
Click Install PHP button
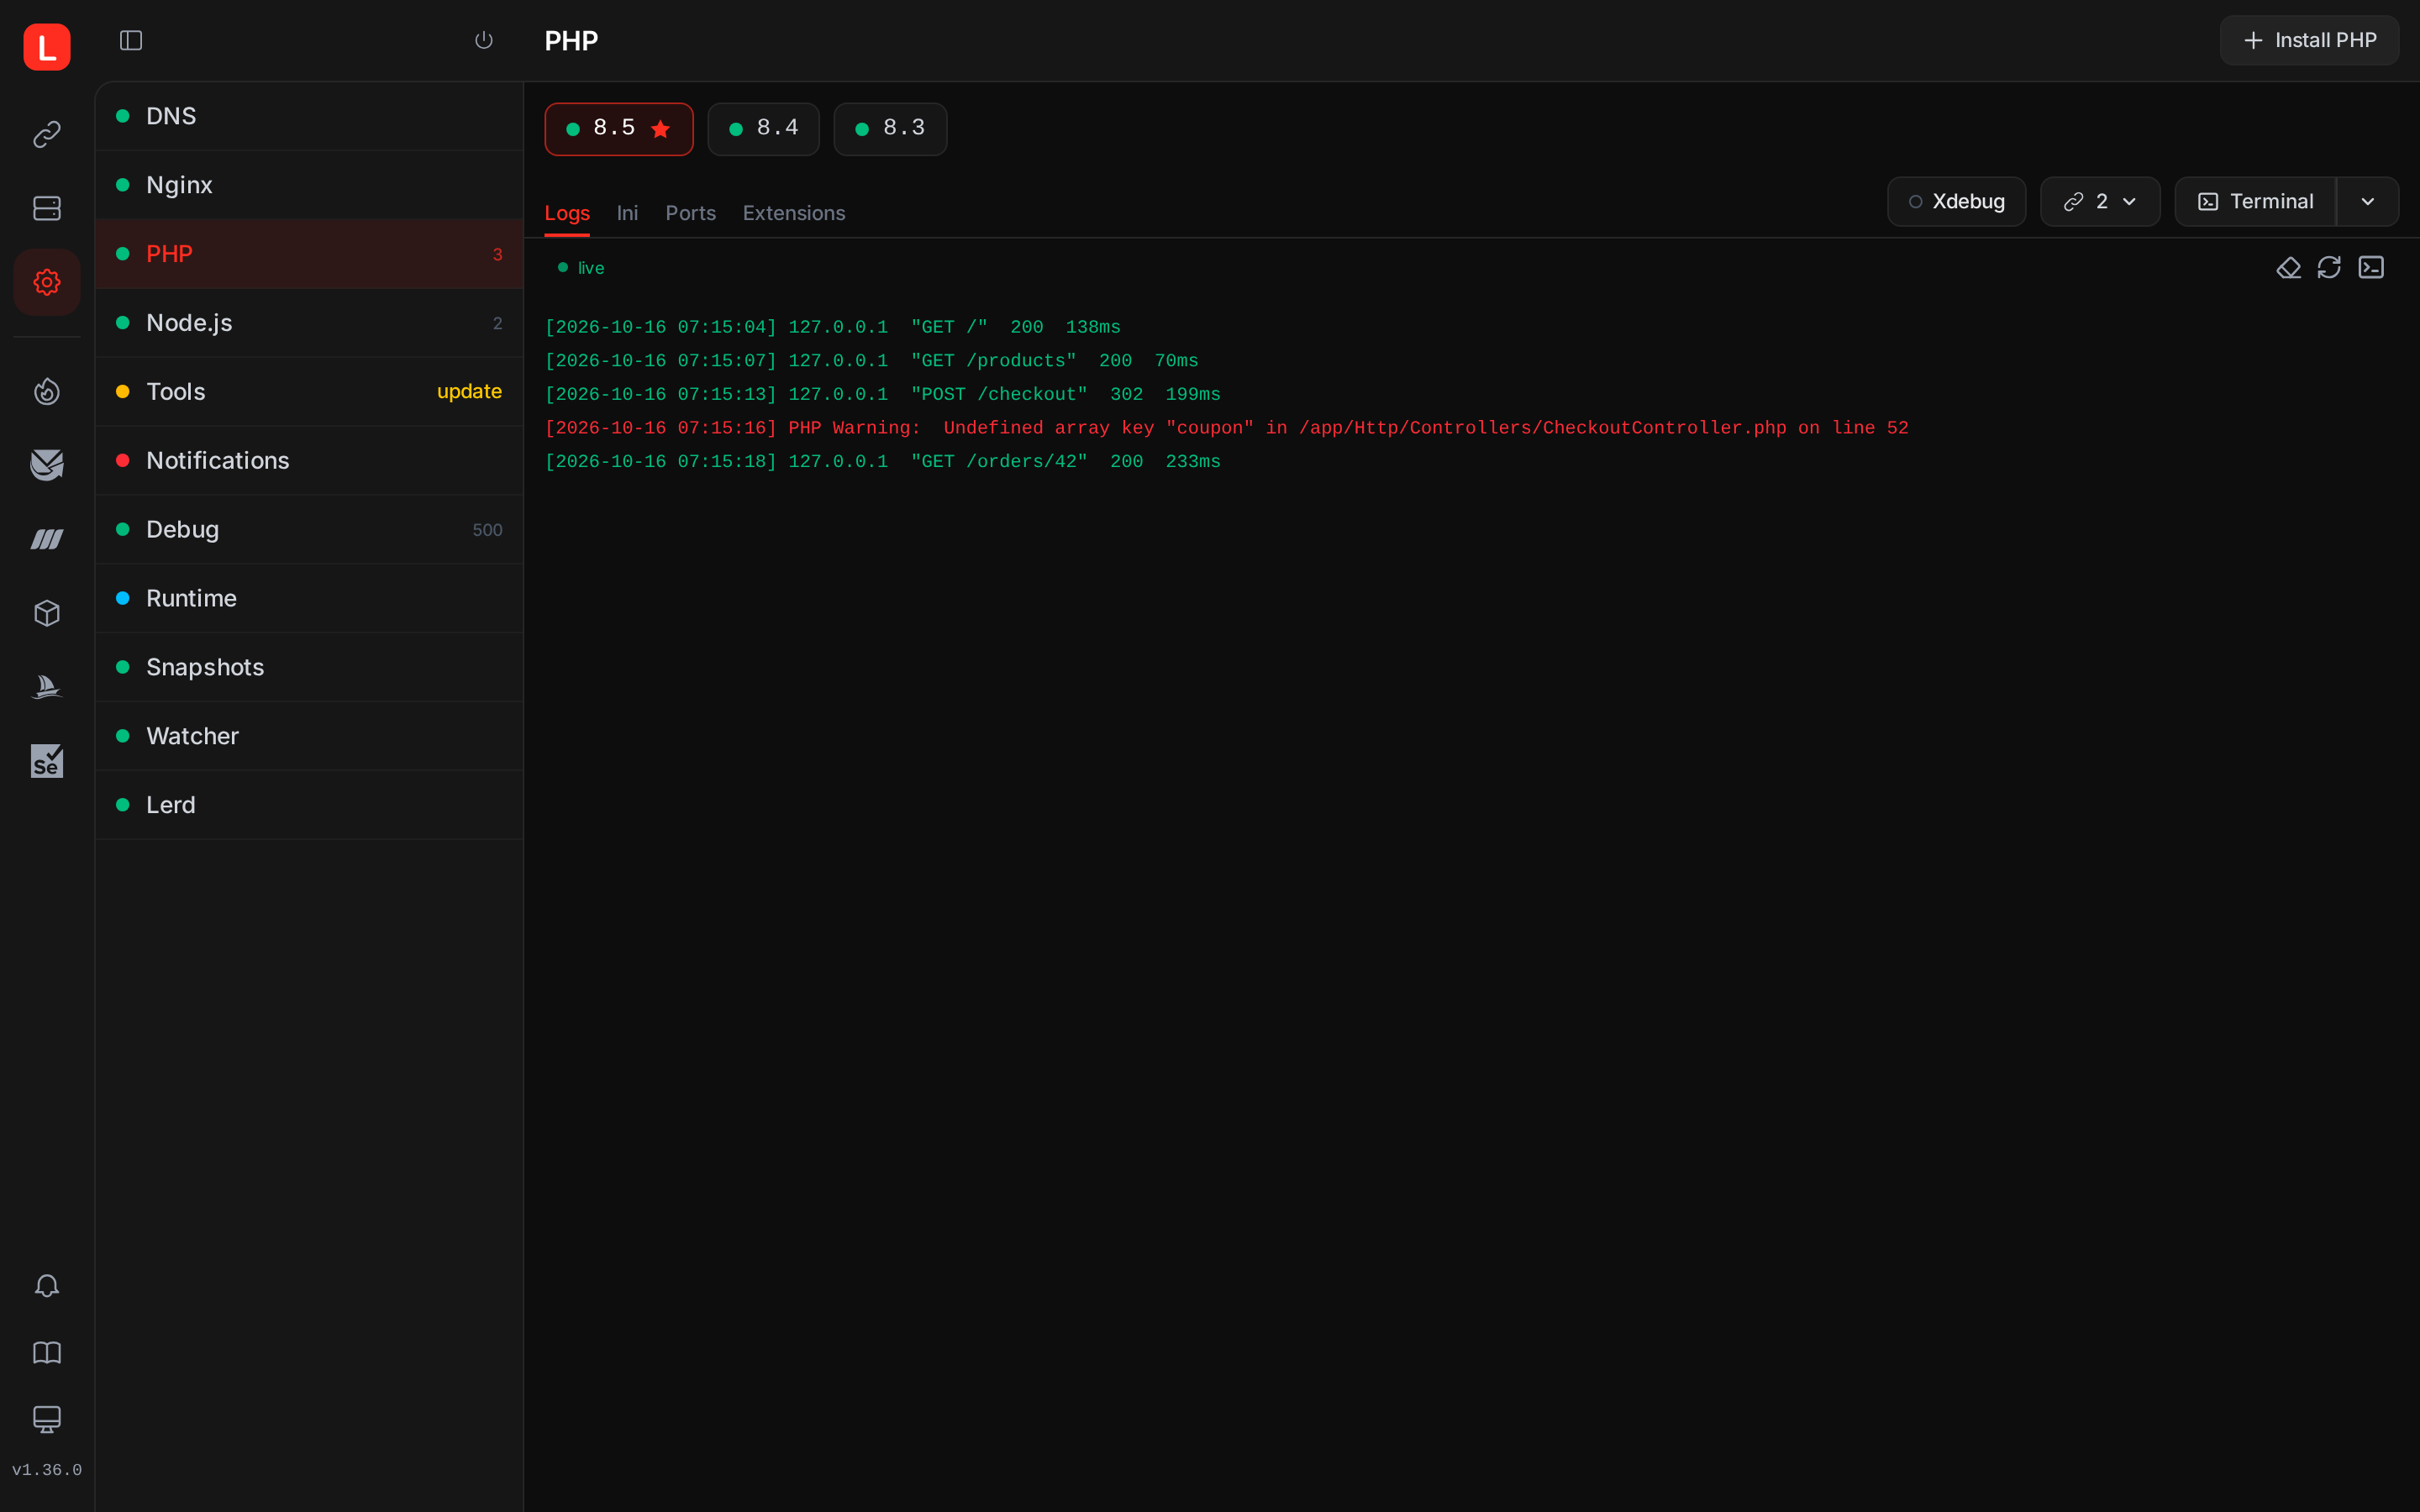tap(2309, 40)
